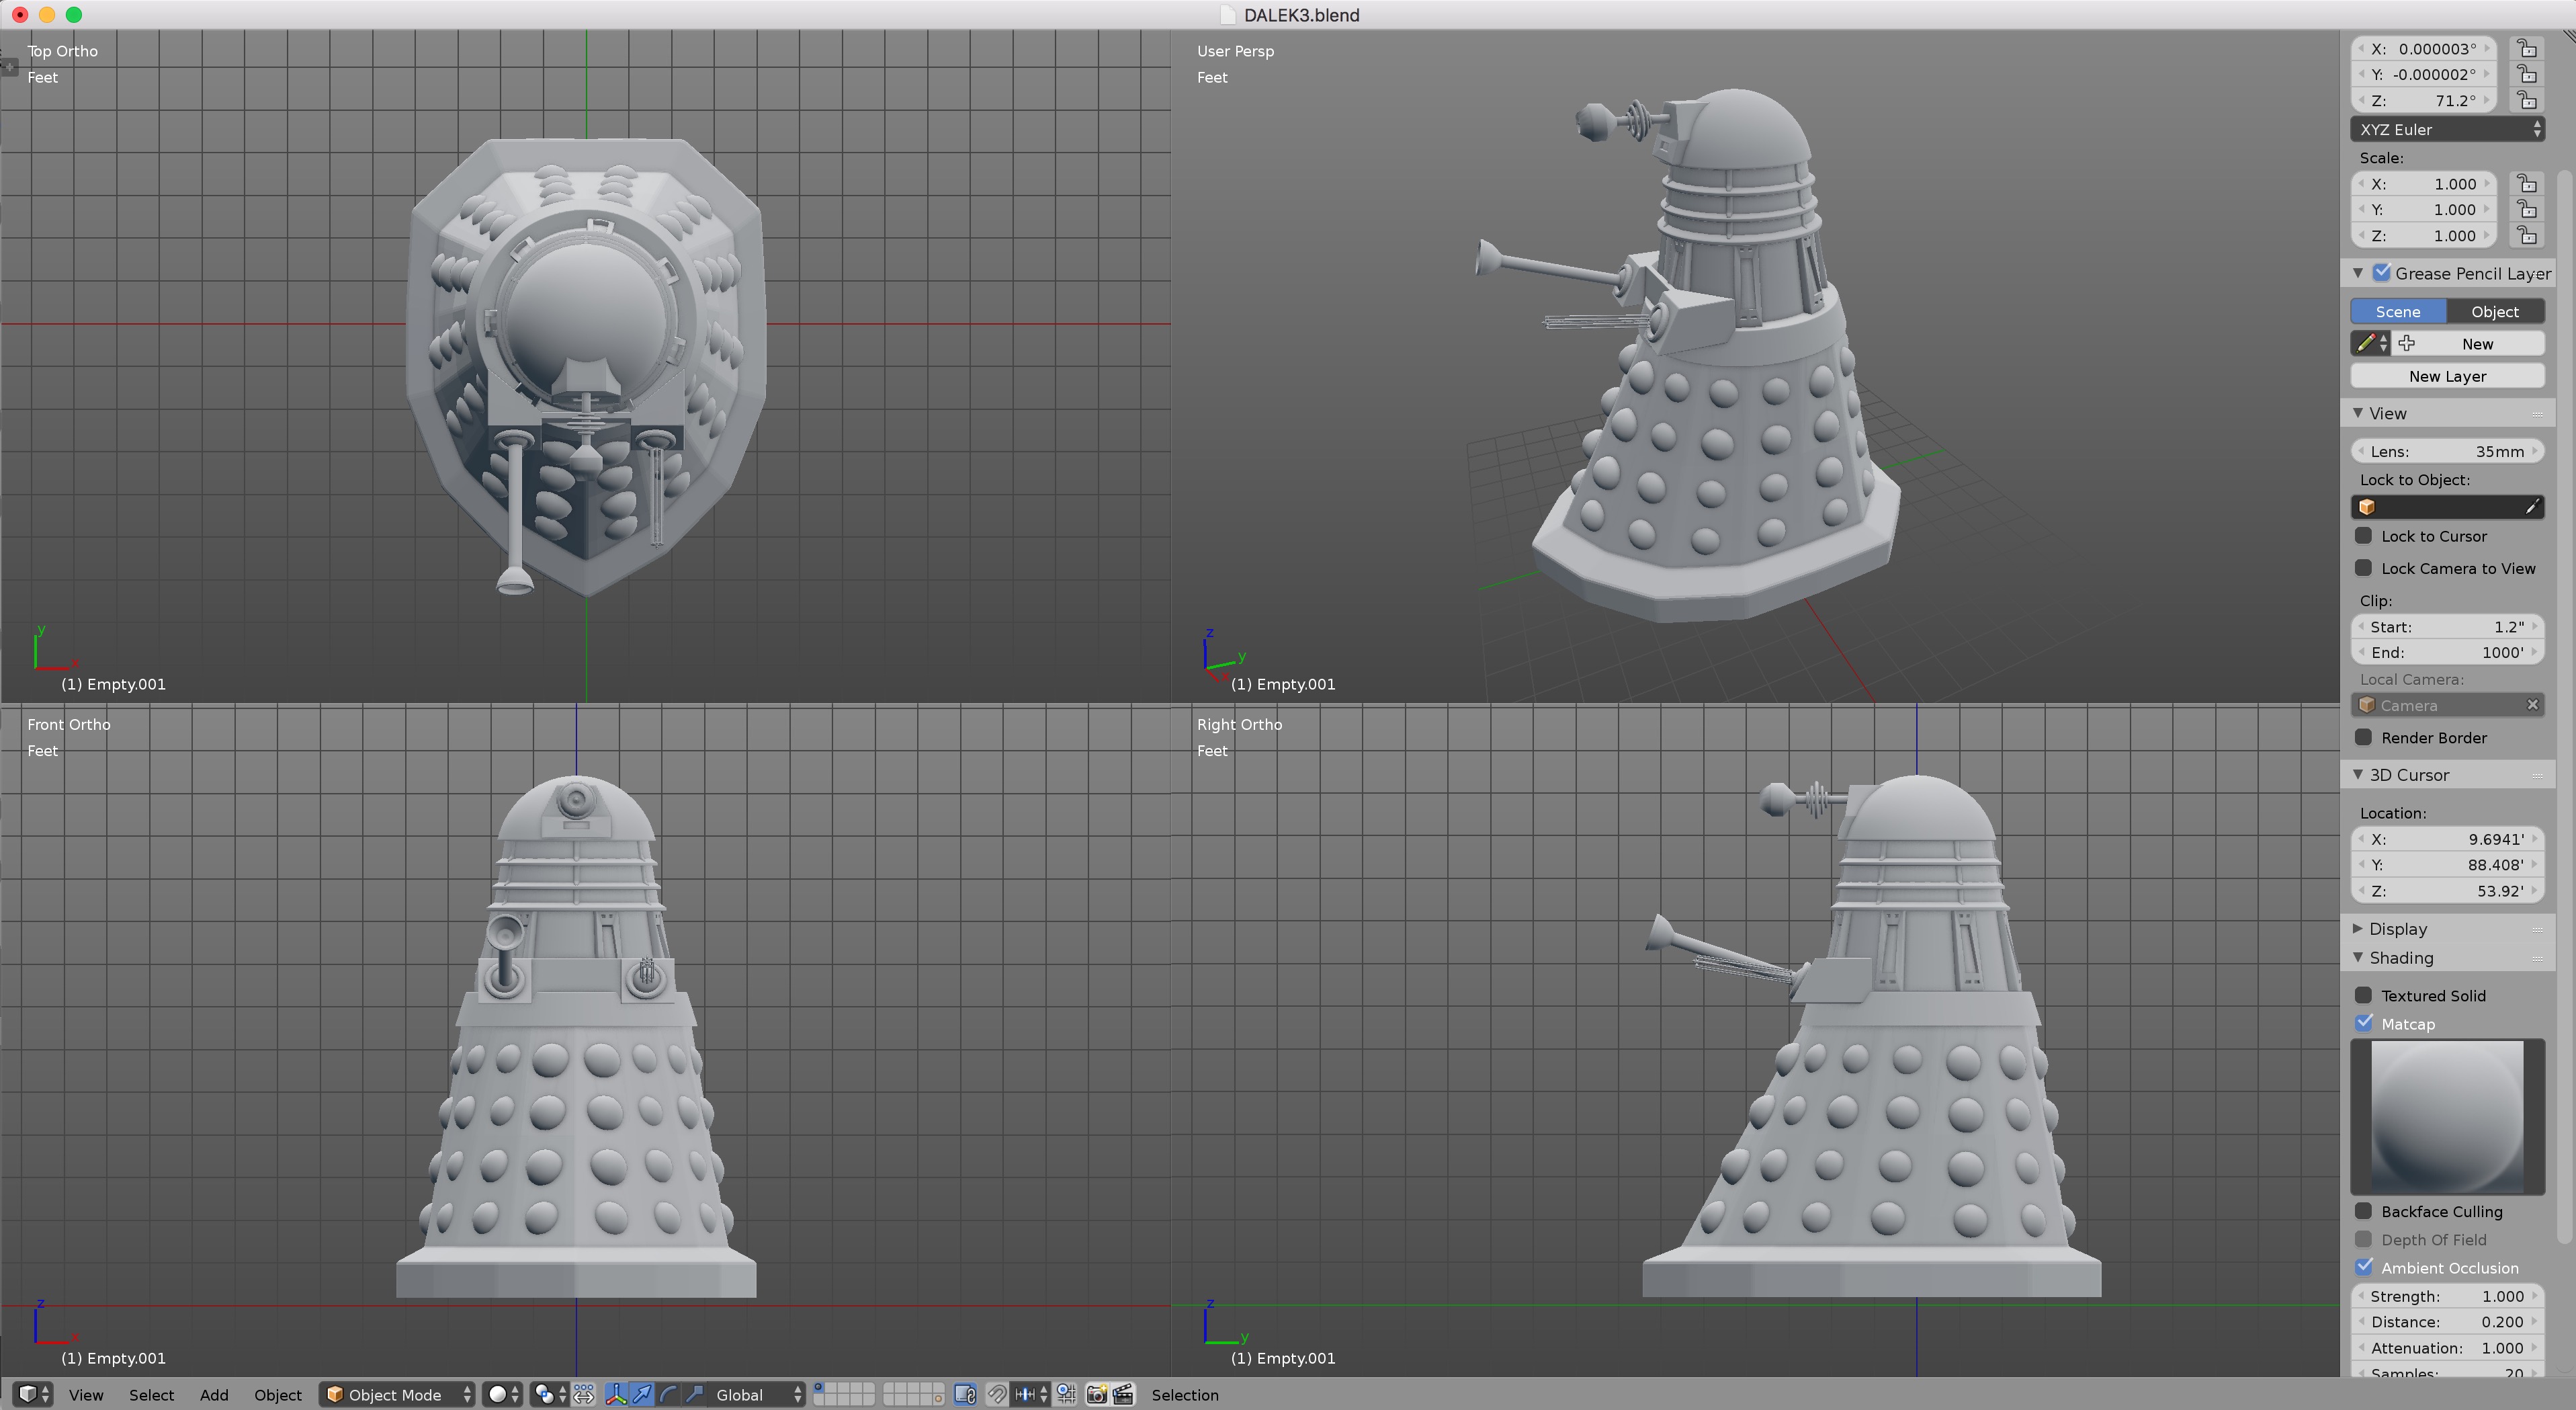Click the New Layer button
The image size is (2576, 1410).
tap(2447, 376)
